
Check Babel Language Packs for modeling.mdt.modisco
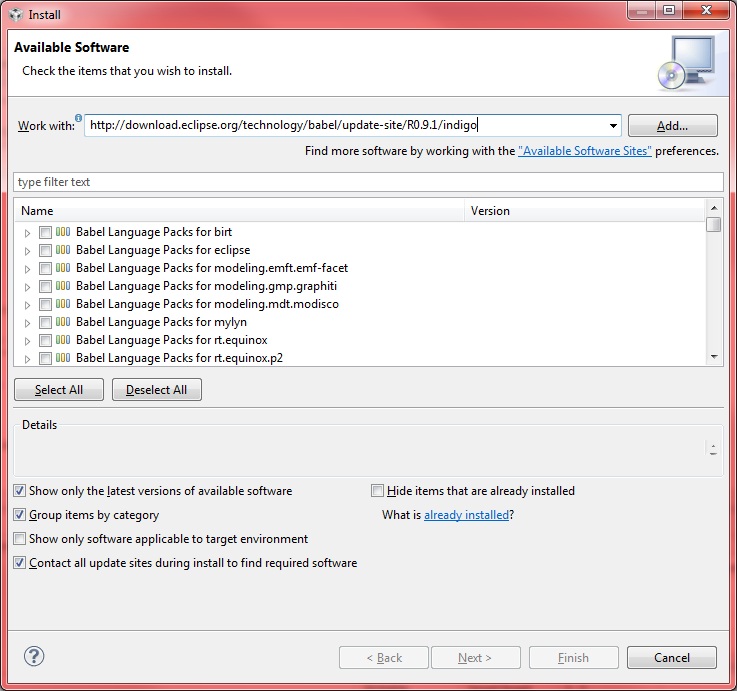click(x=46, y=304)
